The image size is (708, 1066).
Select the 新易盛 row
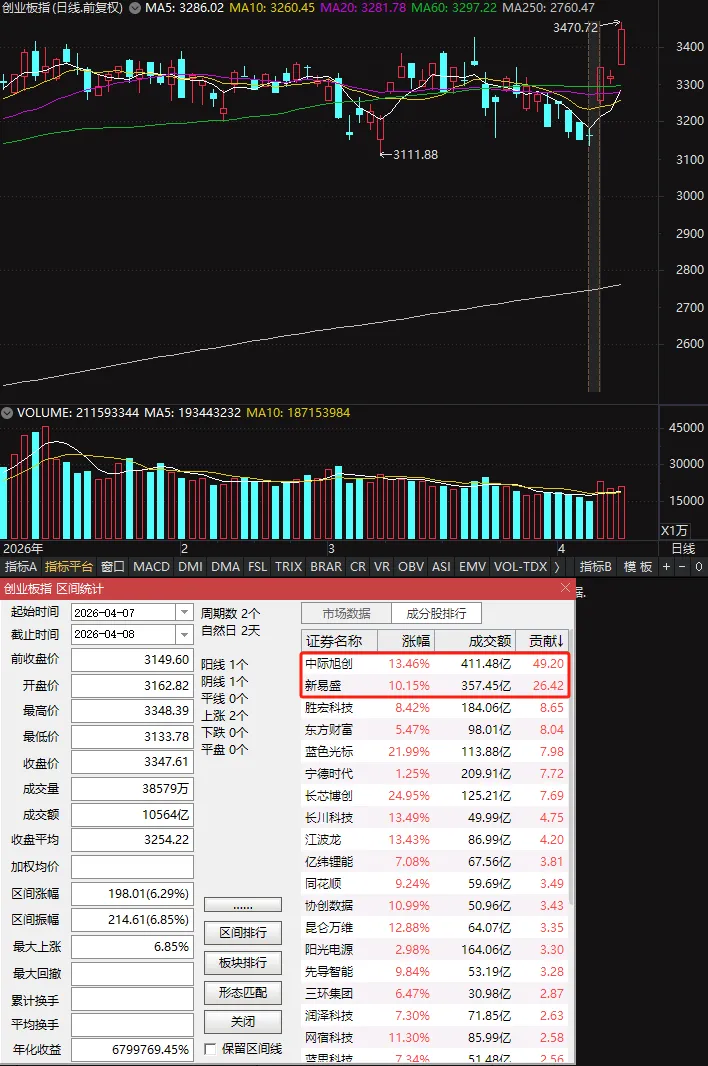[x=435, y=685]
